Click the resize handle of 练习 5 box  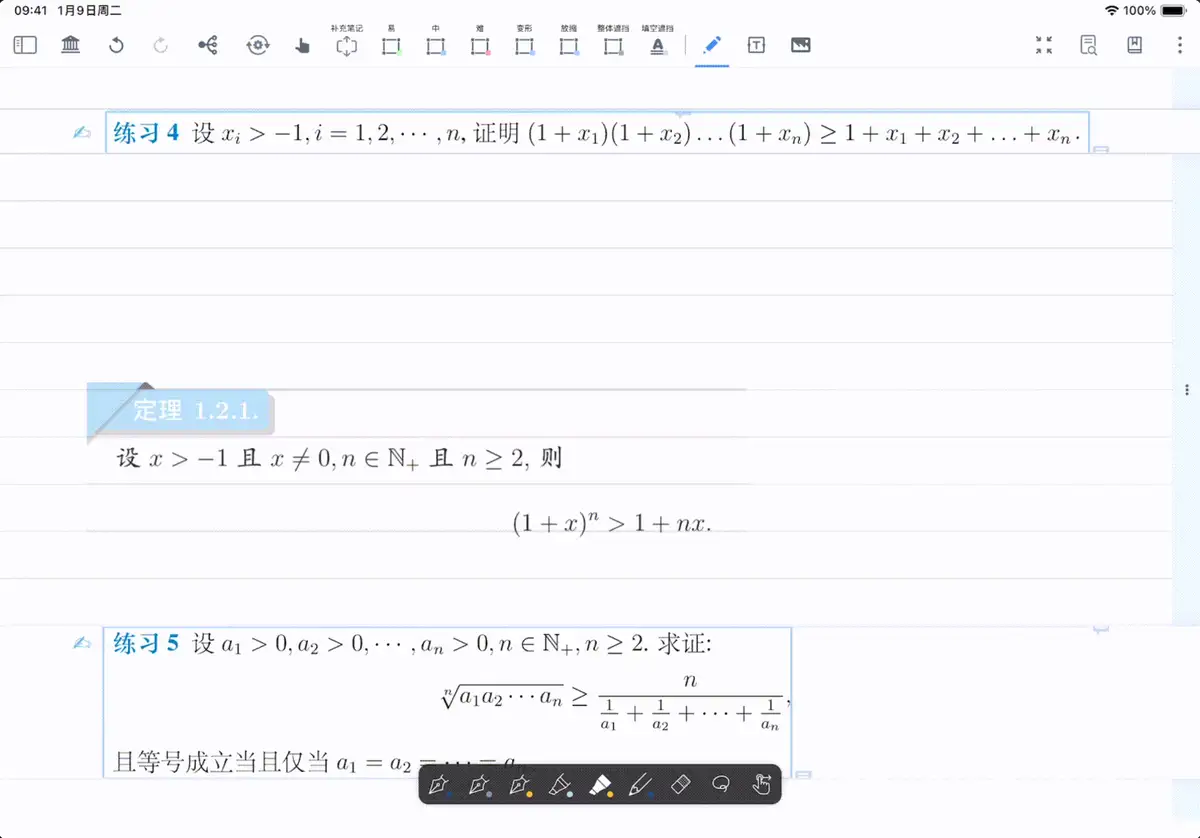[802, 774]
